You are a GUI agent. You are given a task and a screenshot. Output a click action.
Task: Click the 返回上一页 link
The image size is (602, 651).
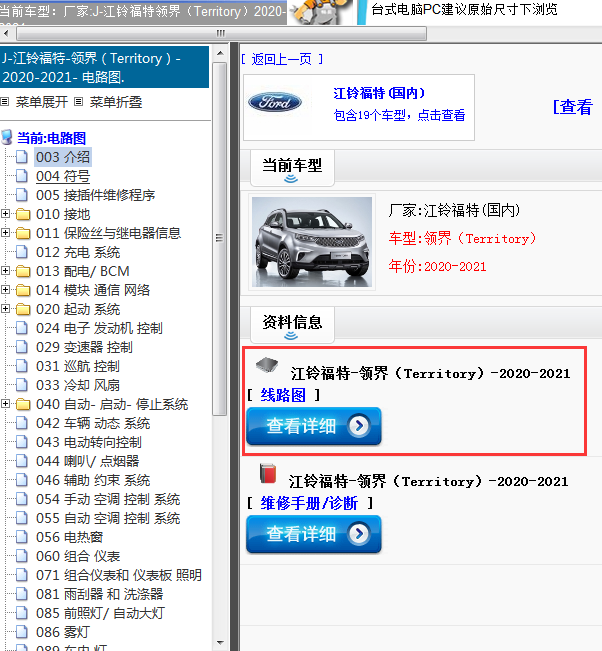point(281,59)
